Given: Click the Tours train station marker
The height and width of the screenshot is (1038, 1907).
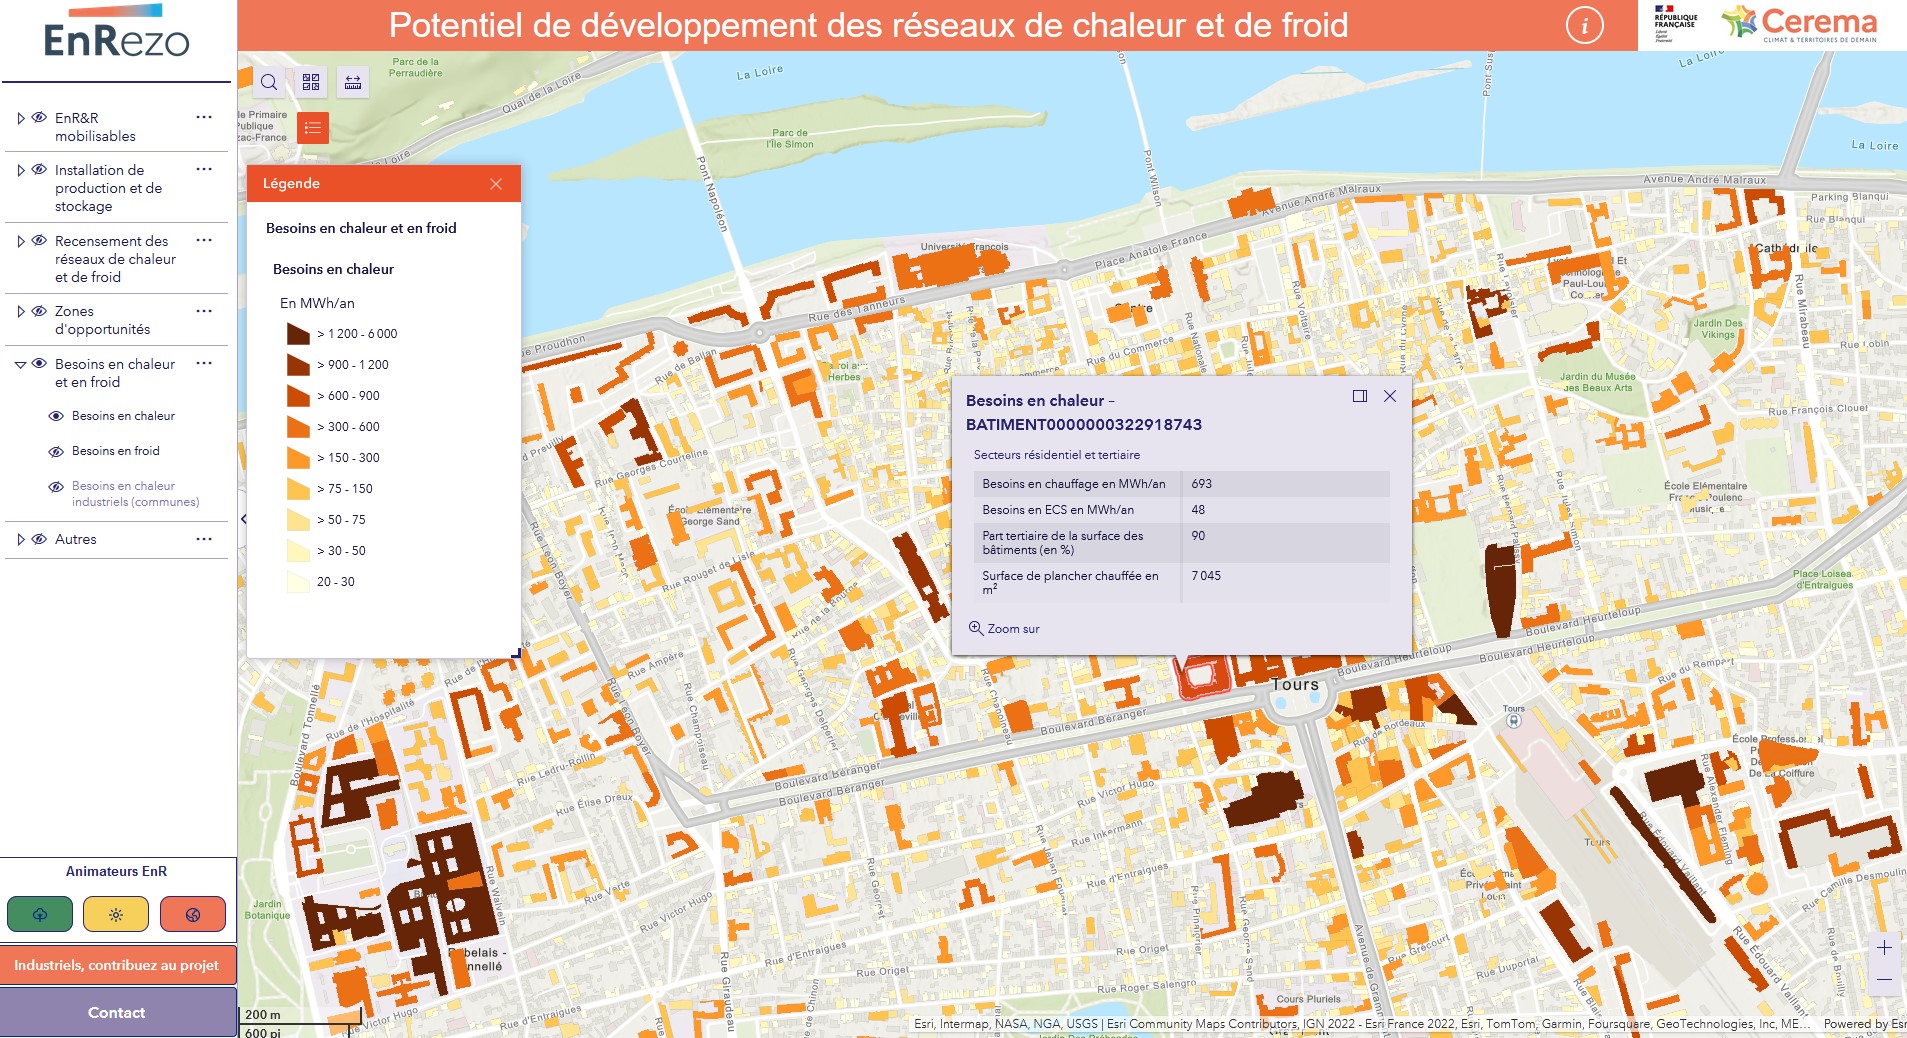Looking at the screenshot, I should coord(1514,720).
